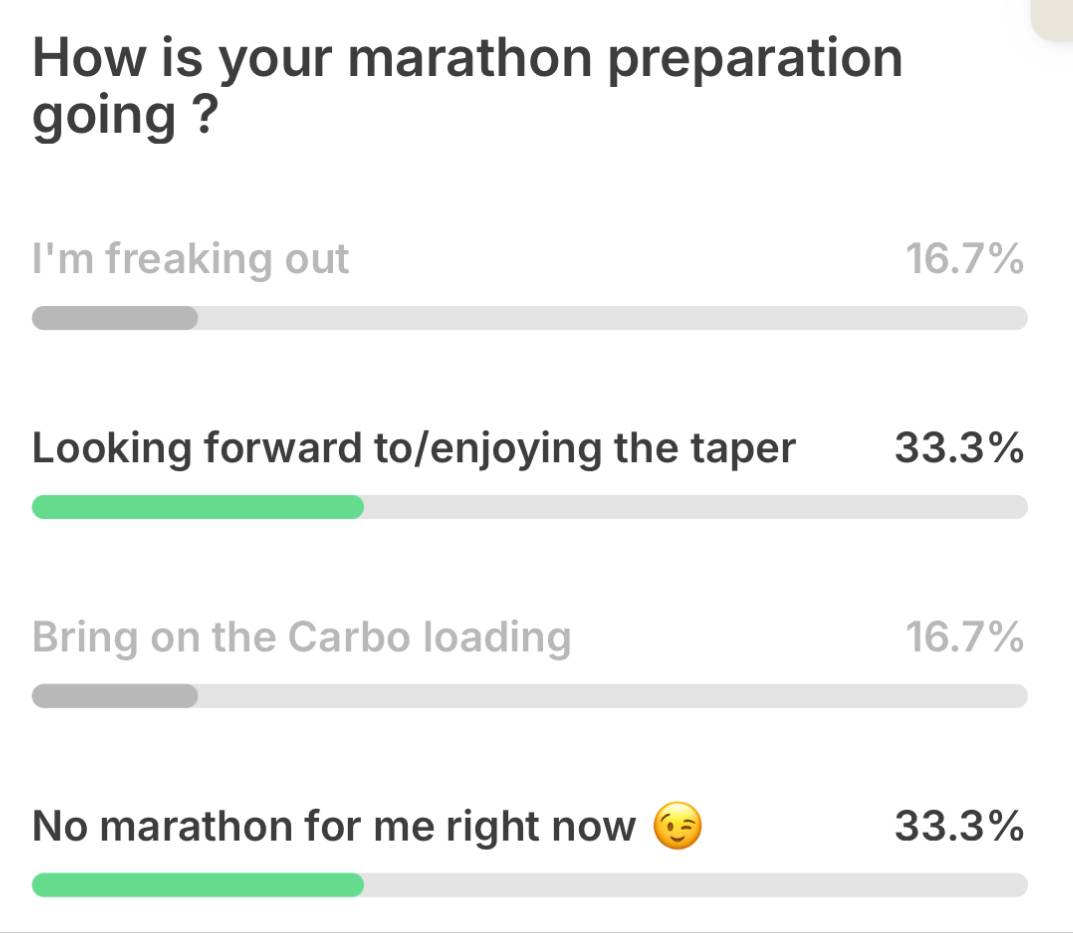This screenshot has width=1073, height=933.
Task: Click the green filled bar under "No marathon"
Action: 198,885
